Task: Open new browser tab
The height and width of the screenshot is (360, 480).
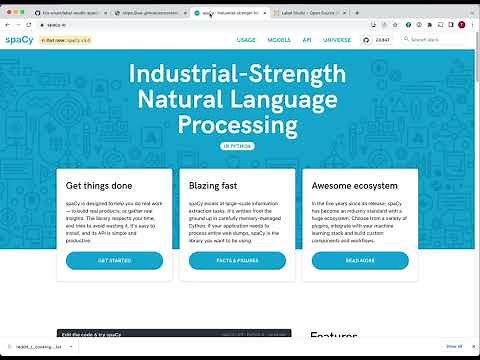Action: pos(357,13)
